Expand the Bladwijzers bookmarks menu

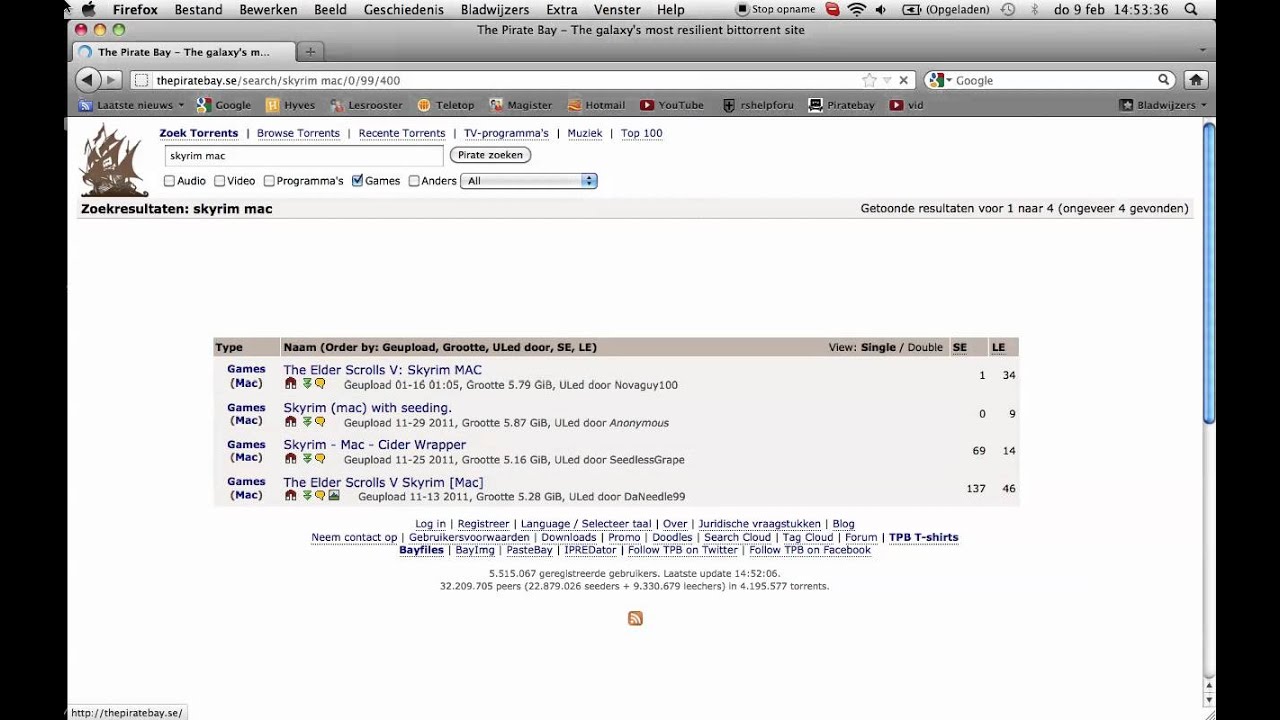[1163, 105]
